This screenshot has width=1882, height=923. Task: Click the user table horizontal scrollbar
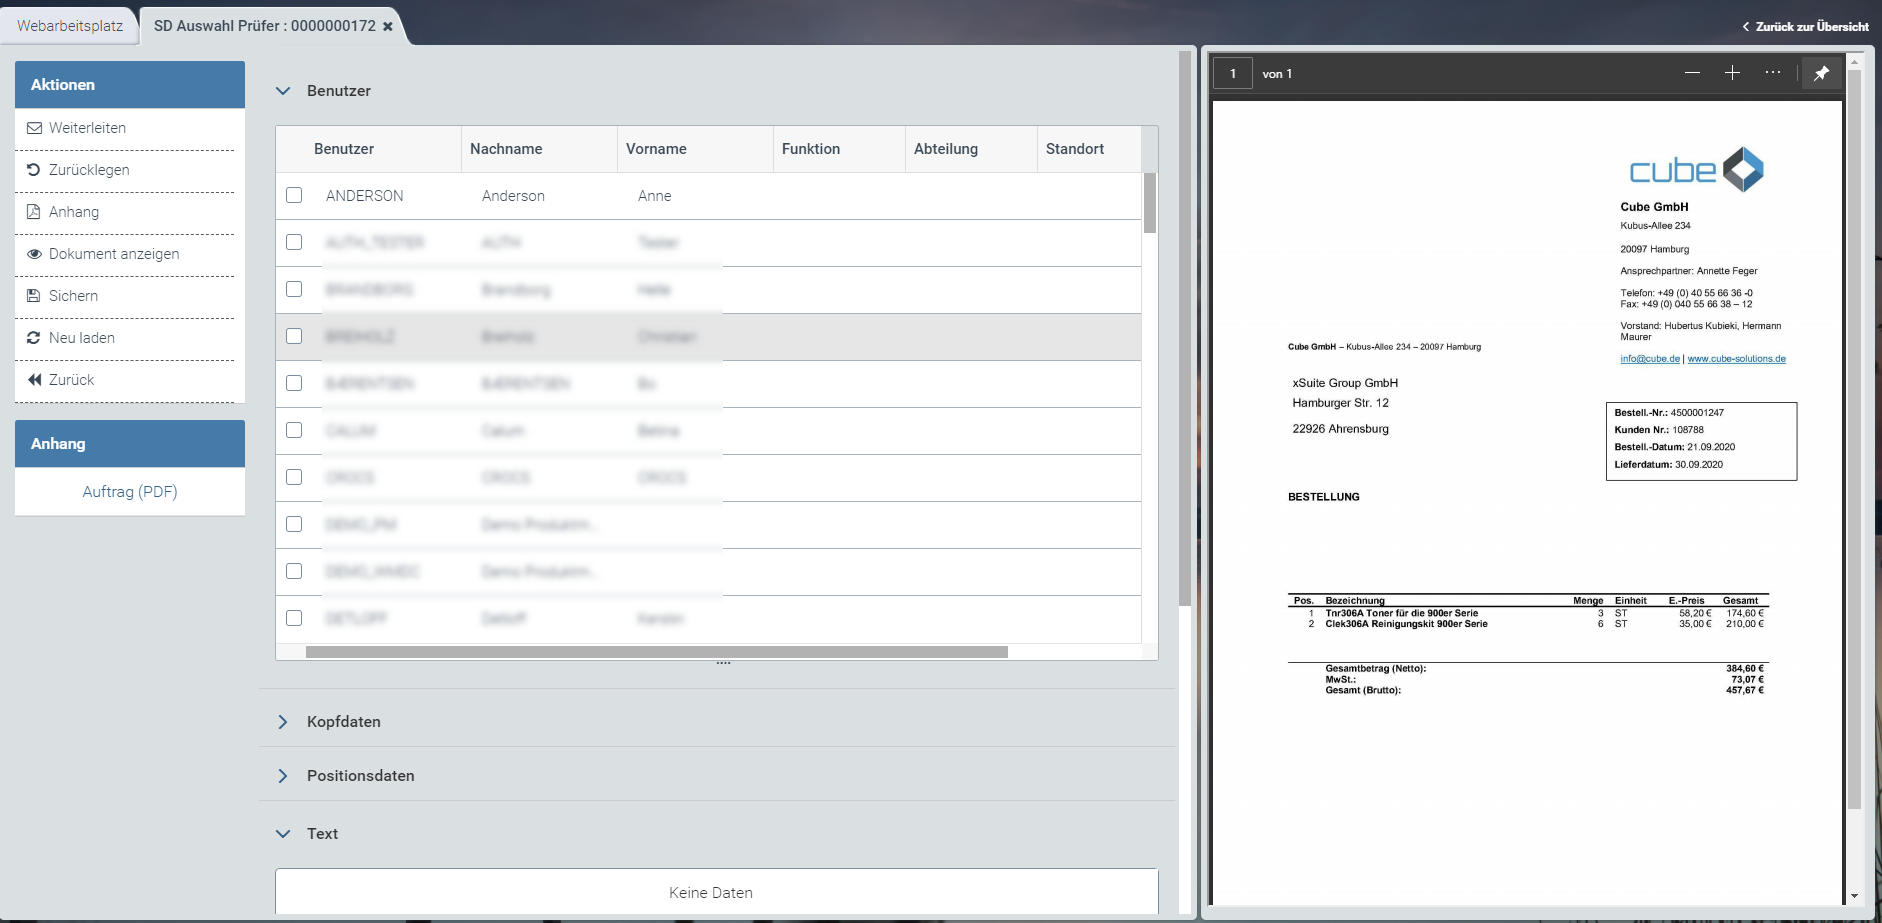tap(656, 652)
